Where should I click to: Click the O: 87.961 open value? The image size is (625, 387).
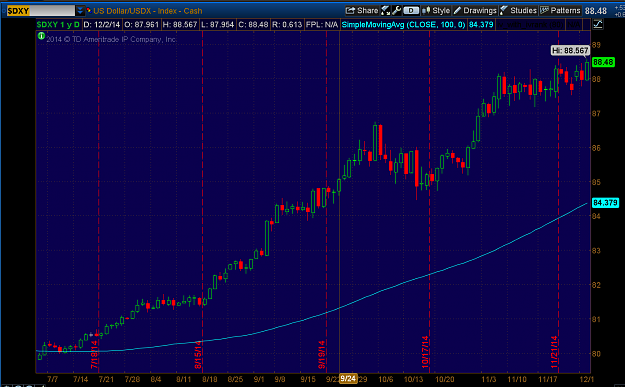pos(142,25)
